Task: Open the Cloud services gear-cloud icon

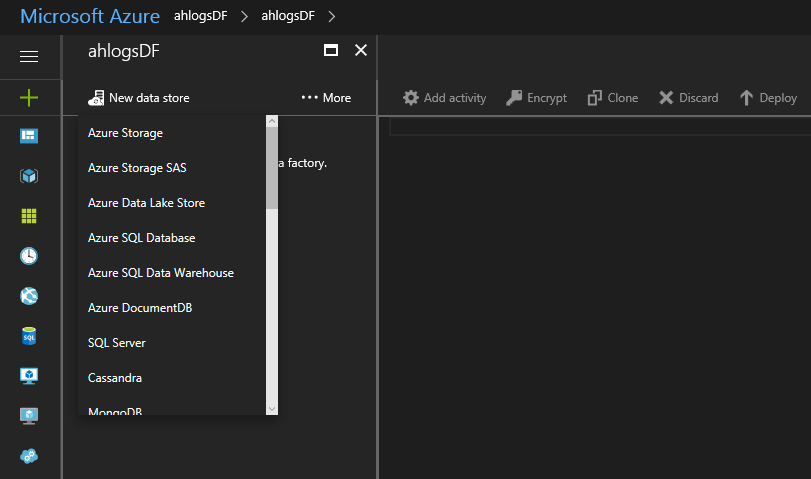Action: click(29, 456)
